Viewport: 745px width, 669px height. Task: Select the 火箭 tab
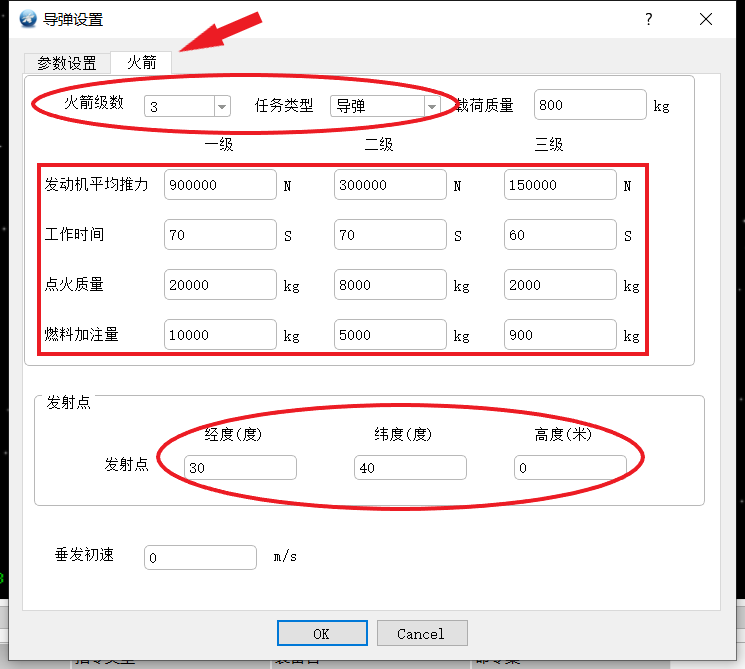pyautogui.click(x=141, y=62)
